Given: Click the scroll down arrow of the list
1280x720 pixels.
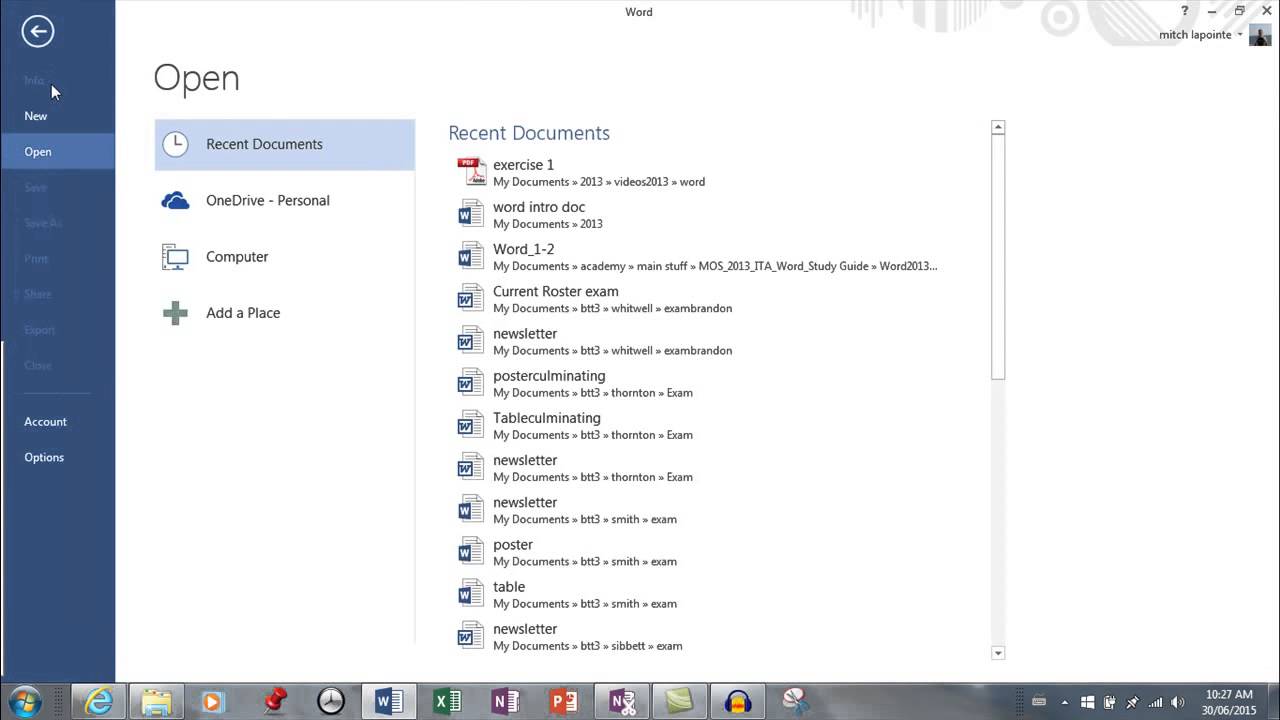Looking at the screenshot, I should click(x=998, y=653).
